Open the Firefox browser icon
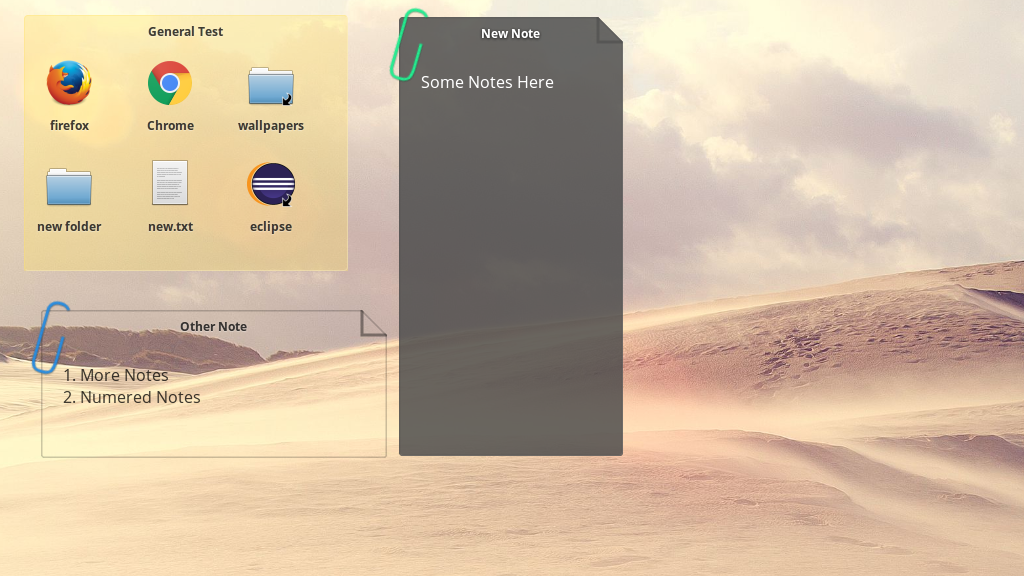 (x=69, y=84)
